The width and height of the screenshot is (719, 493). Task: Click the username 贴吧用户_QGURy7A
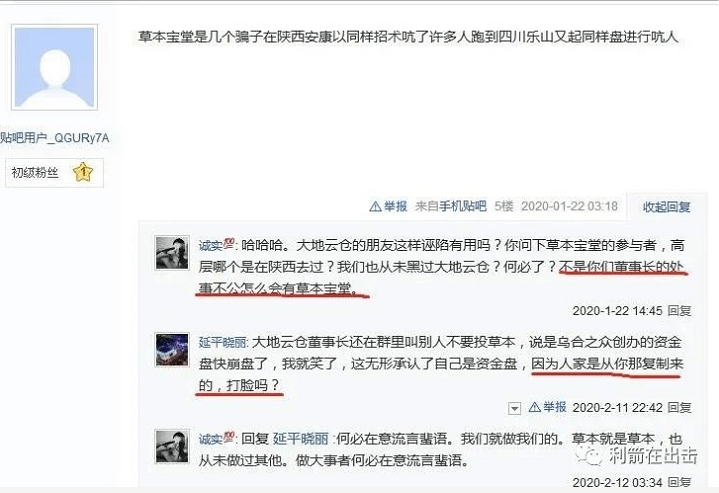[55, 138]
